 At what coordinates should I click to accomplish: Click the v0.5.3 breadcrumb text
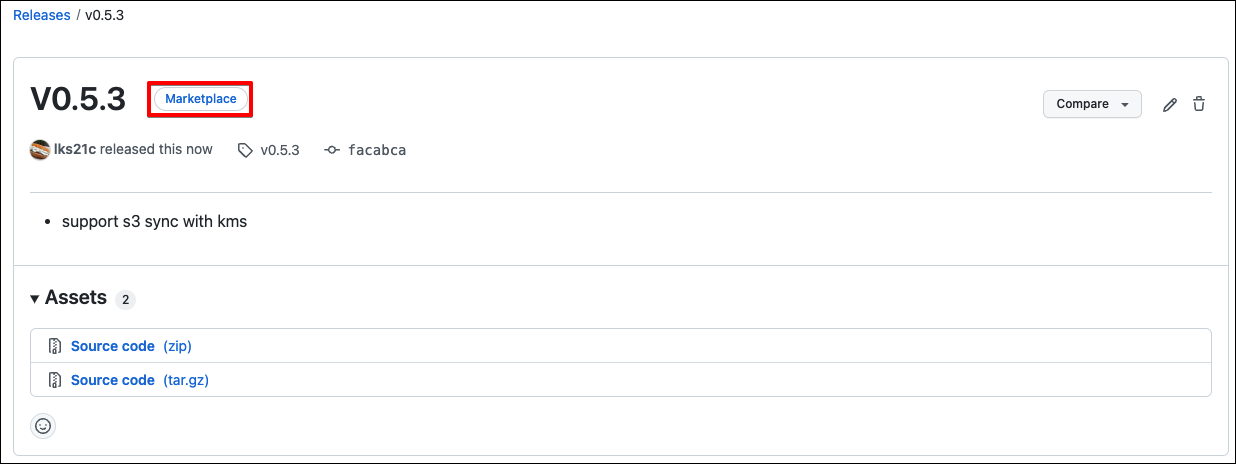tap(104, 16)
